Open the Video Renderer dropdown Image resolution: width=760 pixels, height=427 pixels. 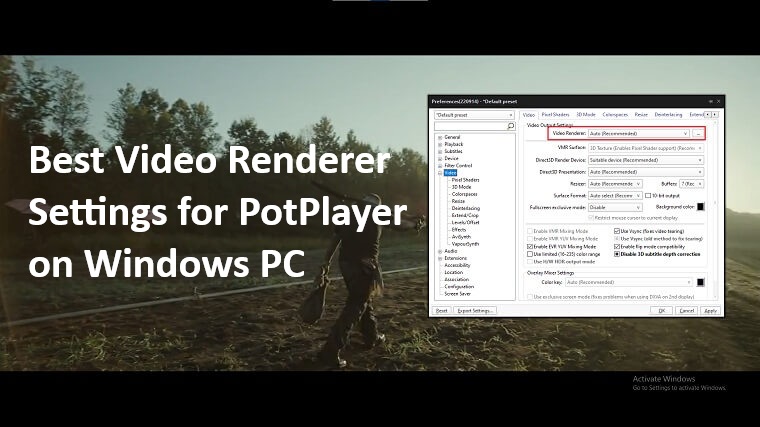pos(638,133)
